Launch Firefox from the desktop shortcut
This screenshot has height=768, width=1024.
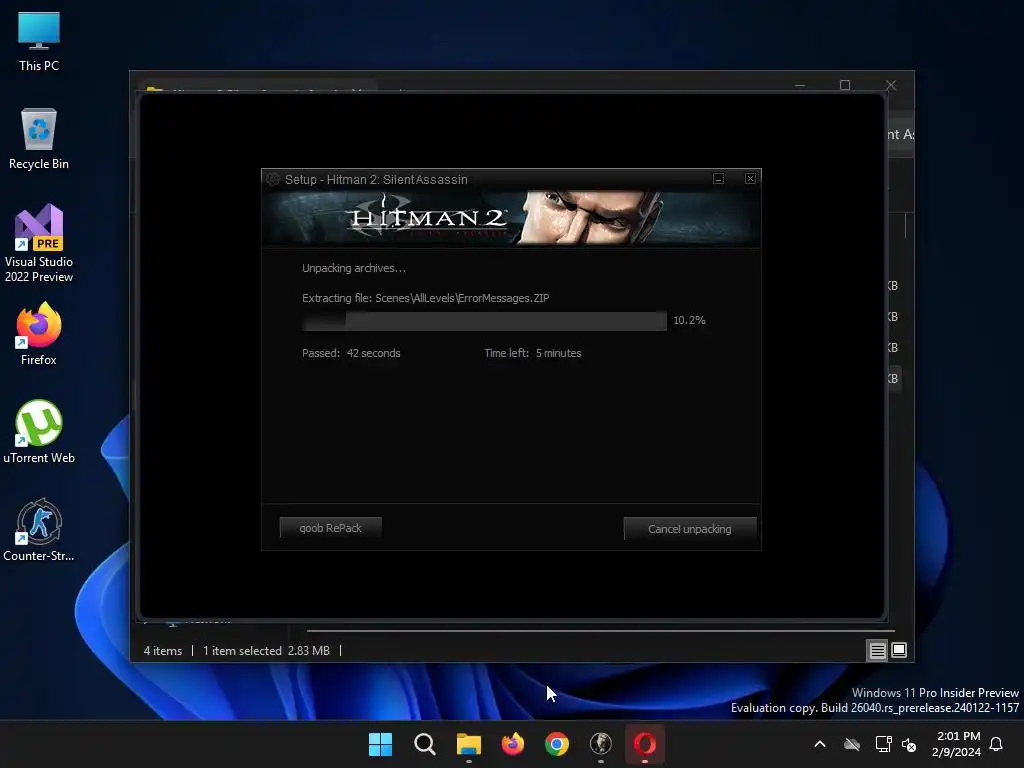coord(39,334)
